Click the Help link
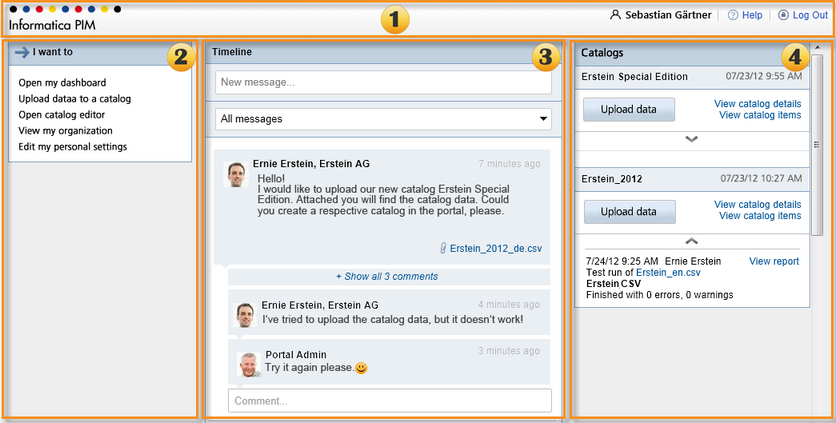 (x=752, y=15)
